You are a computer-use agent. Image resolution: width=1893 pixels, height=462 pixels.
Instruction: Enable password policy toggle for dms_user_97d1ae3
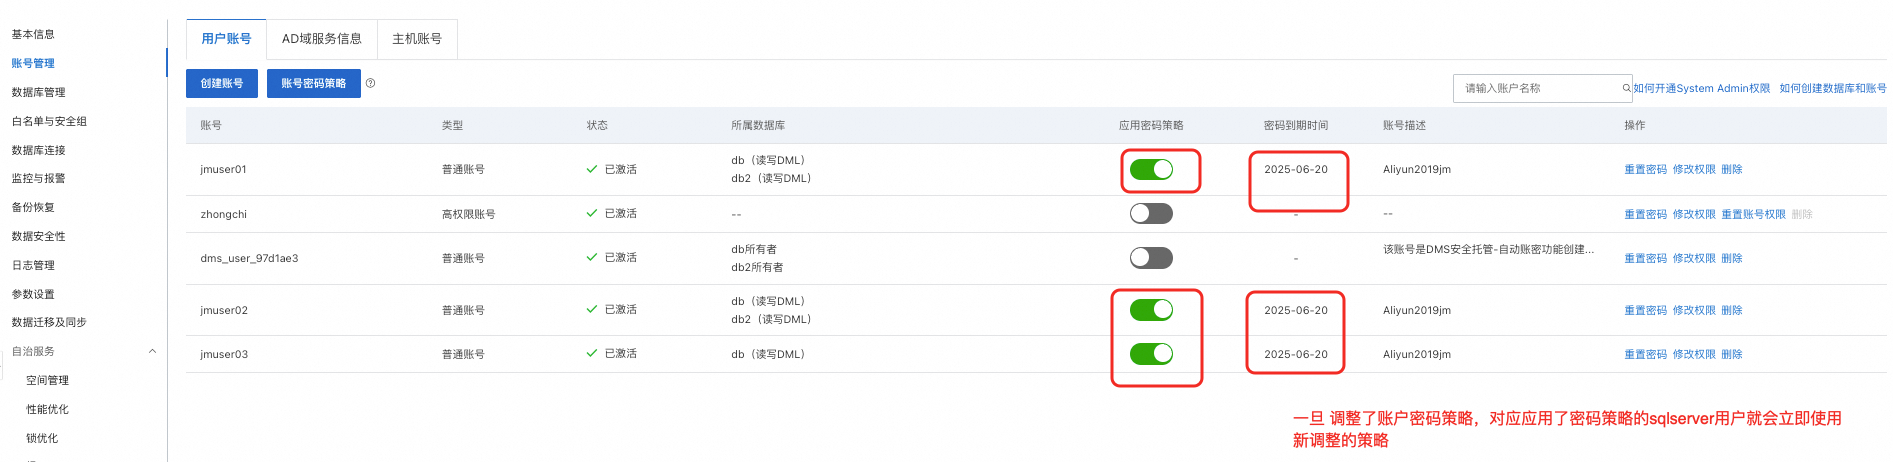(x=1151, y=257)
